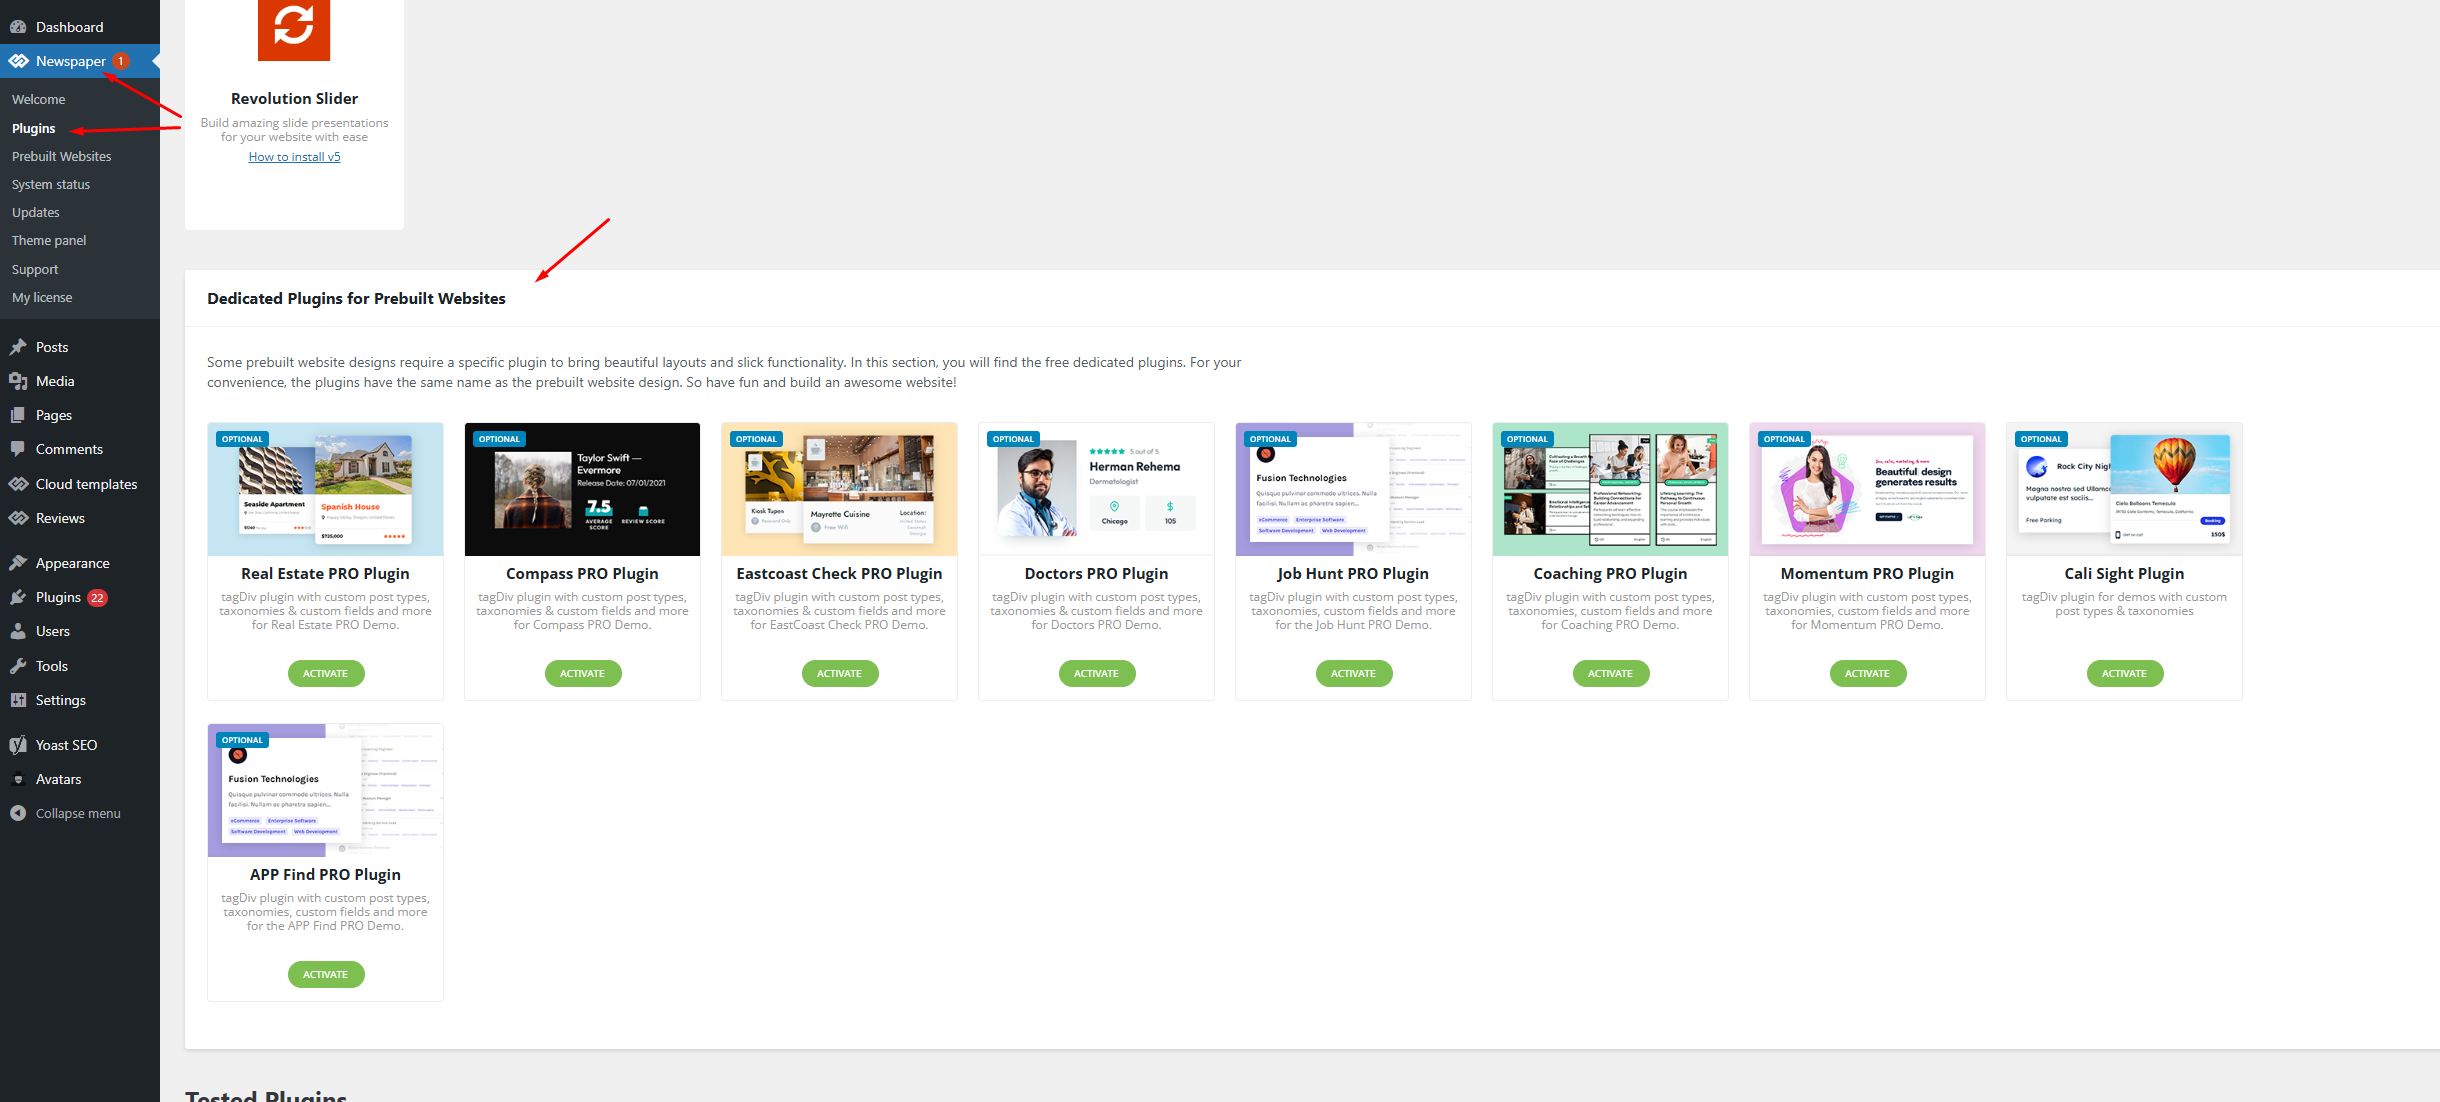Activate the Compass PRO Plugin
This screenshot has height=1102, width=2440.
pos(583,674)
